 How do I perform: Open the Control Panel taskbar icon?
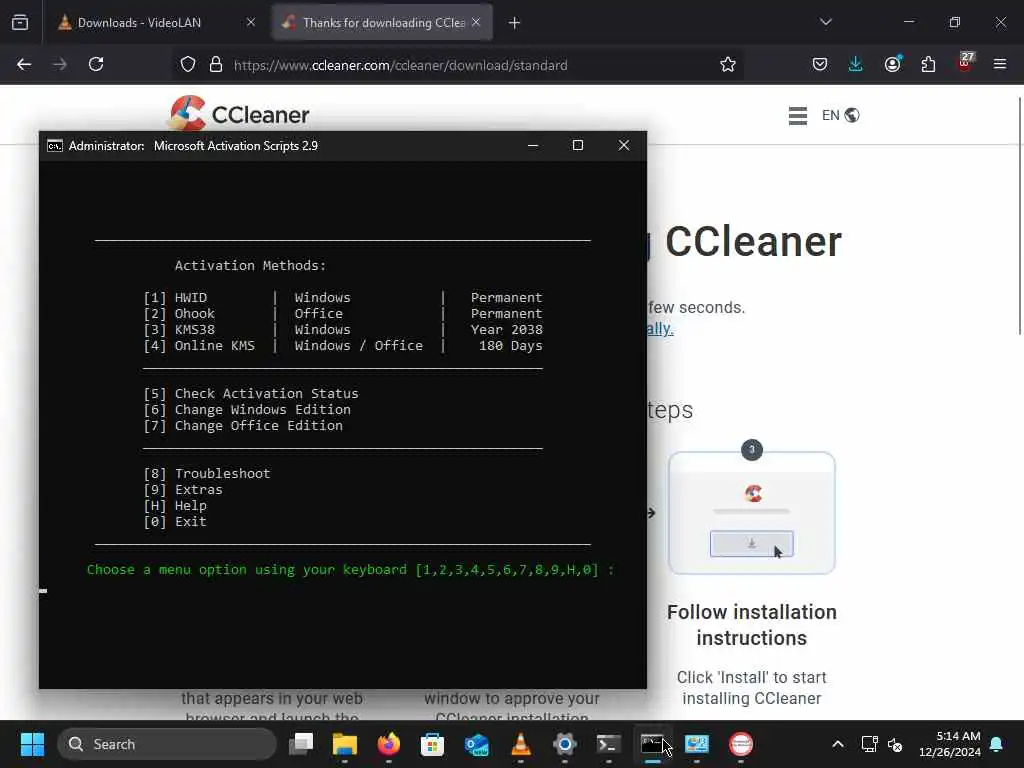tap(697, 744)
